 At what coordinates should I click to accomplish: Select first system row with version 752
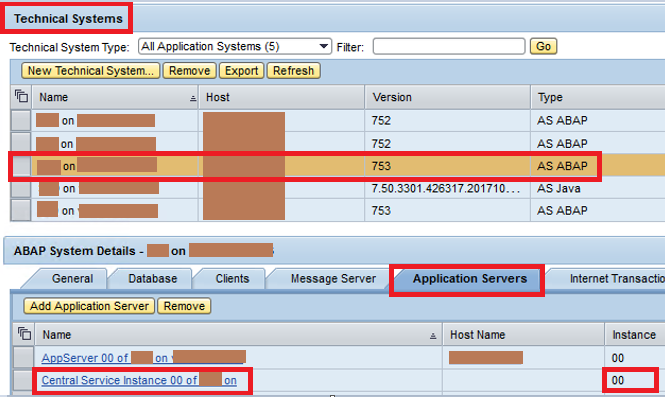click(21, 120)
